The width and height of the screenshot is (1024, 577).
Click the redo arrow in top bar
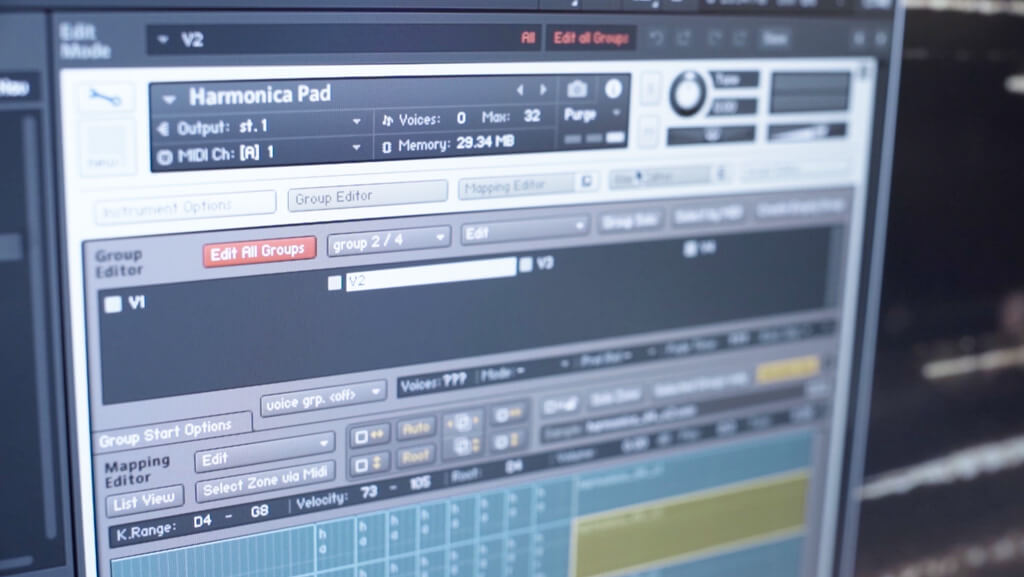684,37
